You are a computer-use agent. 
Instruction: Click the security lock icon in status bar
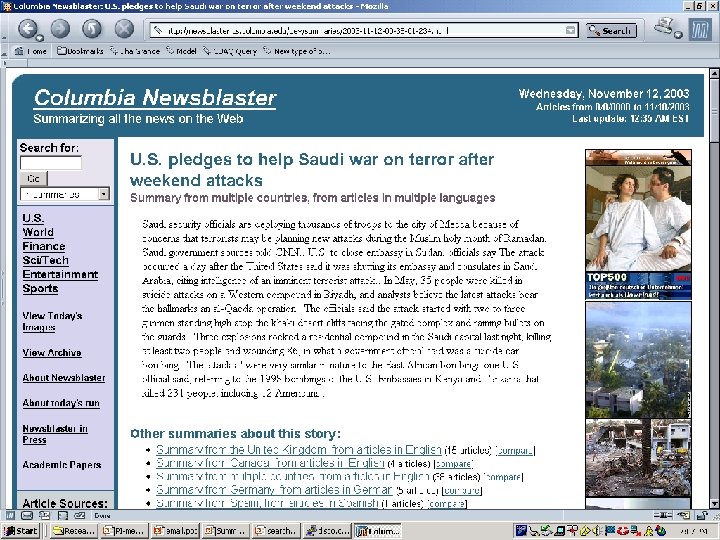[702, 515]
